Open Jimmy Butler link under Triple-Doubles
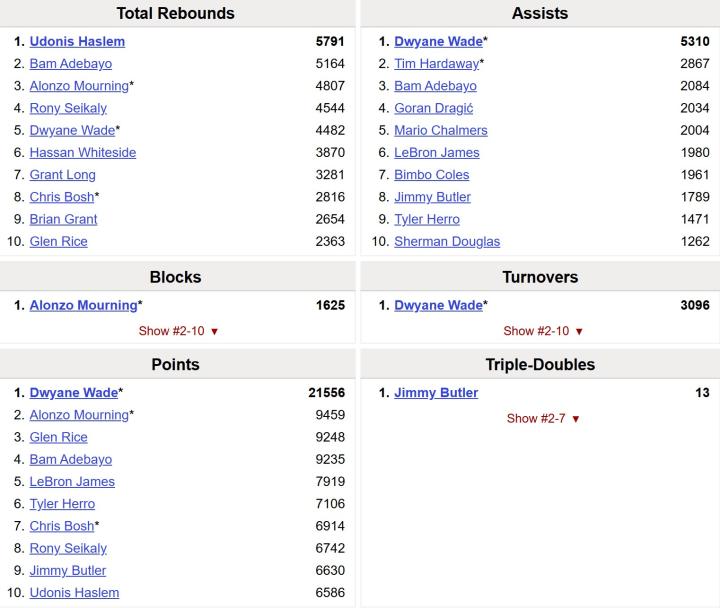 click(x=436, y=393)
